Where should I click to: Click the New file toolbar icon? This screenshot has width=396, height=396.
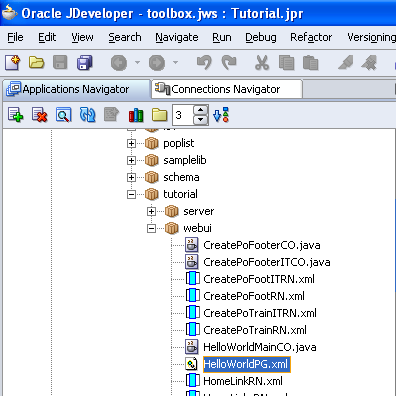tap(13, 62)
